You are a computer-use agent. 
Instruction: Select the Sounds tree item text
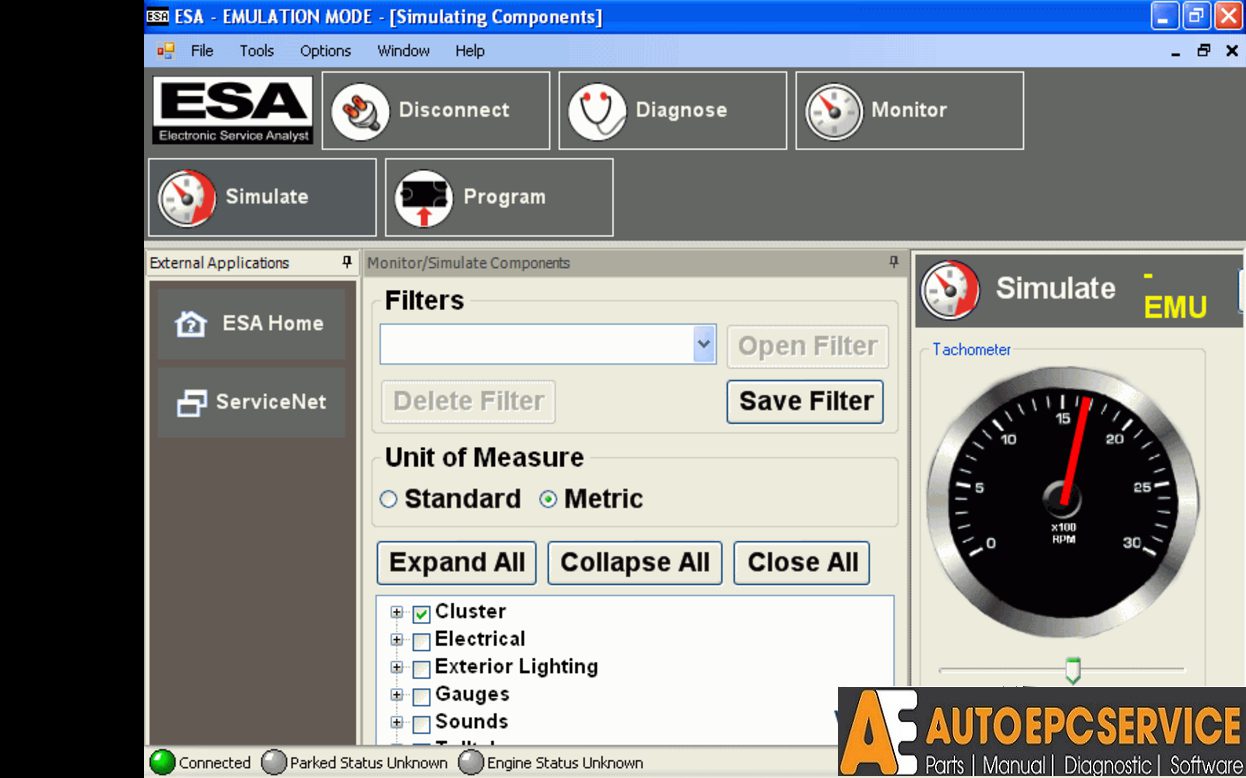472,721
